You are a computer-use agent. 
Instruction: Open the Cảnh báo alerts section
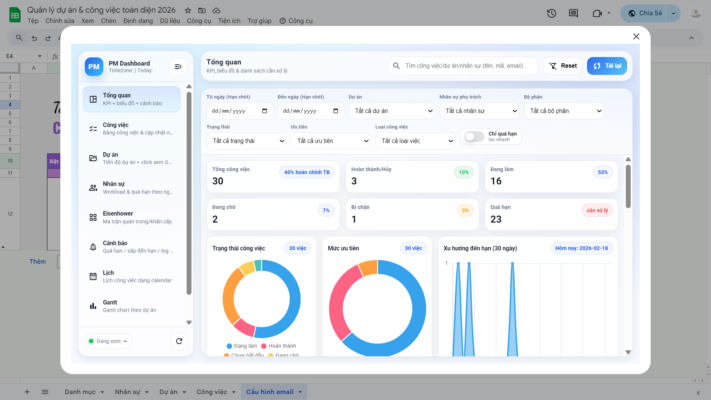click(132, 247)
